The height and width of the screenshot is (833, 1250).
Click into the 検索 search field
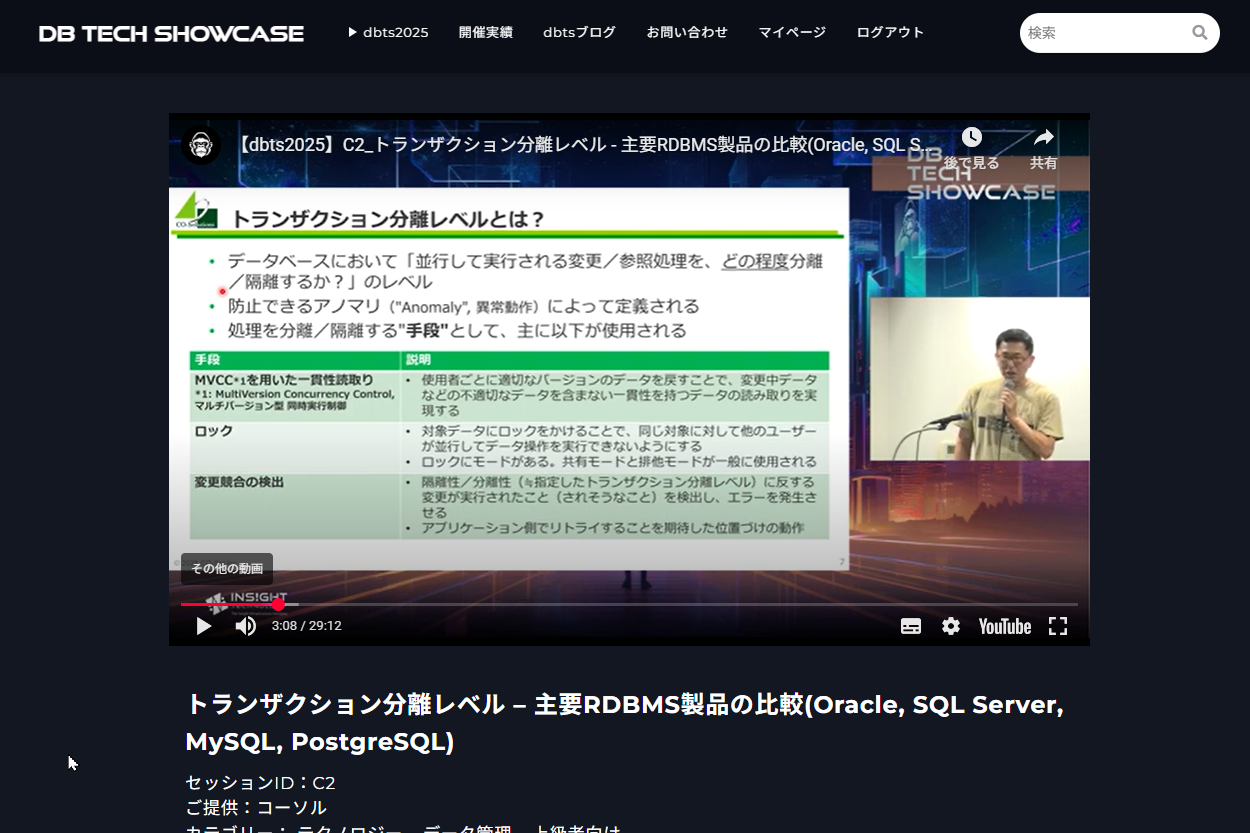[x=1105, y=33]
